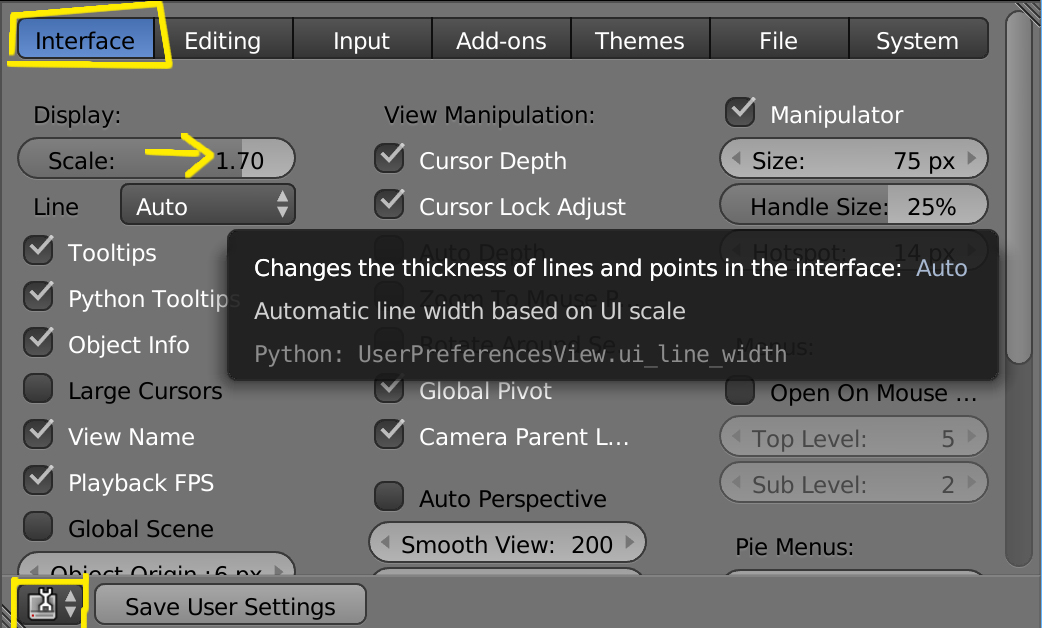Select the Input tab
1042x628 pixels.
361,41
